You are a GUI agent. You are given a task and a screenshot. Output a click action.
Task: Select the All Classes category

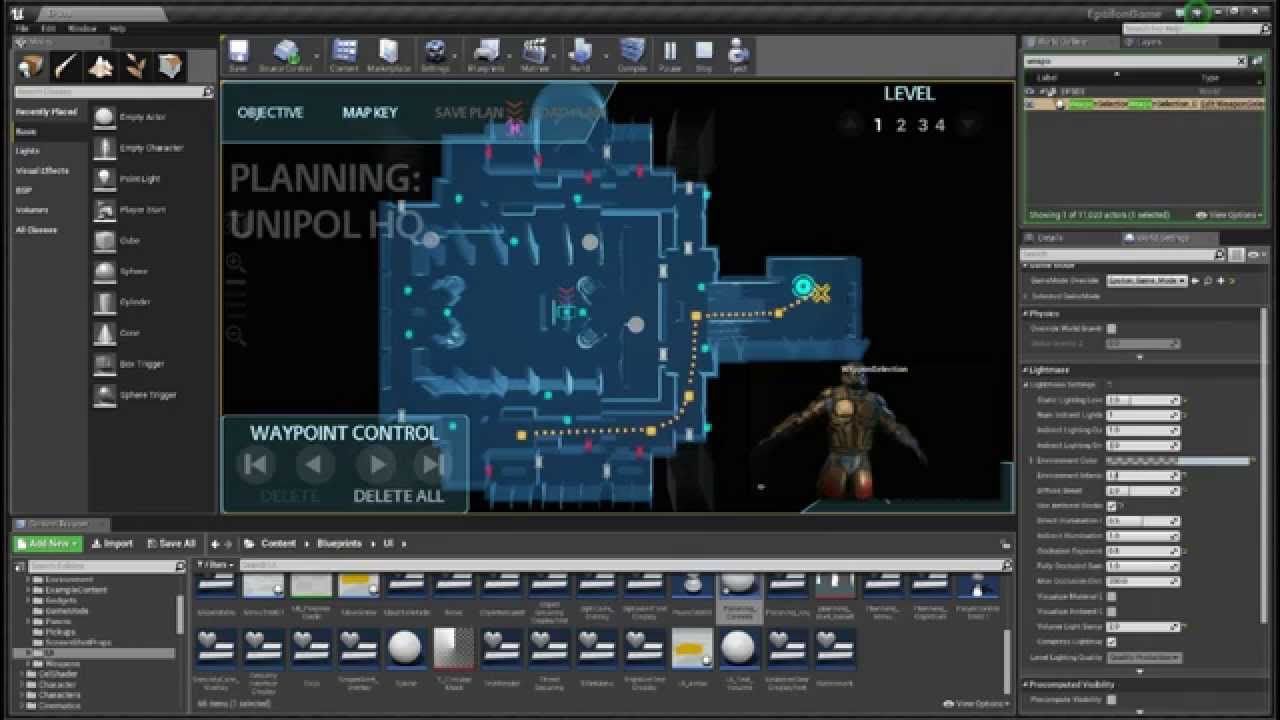(x=36, y=230)
